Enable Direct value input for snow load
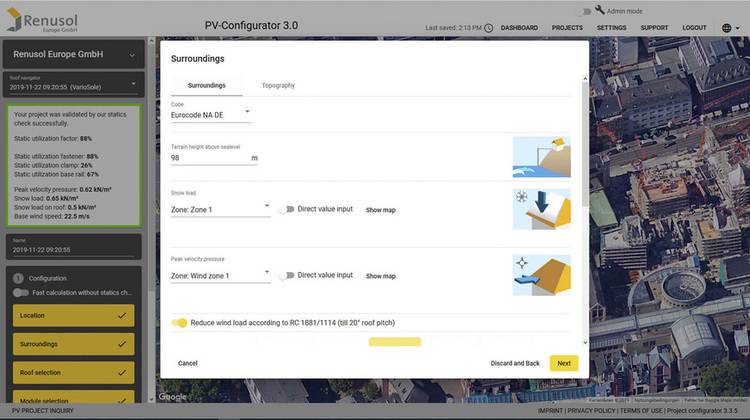750x420 pixels. [x=286, y=209]
